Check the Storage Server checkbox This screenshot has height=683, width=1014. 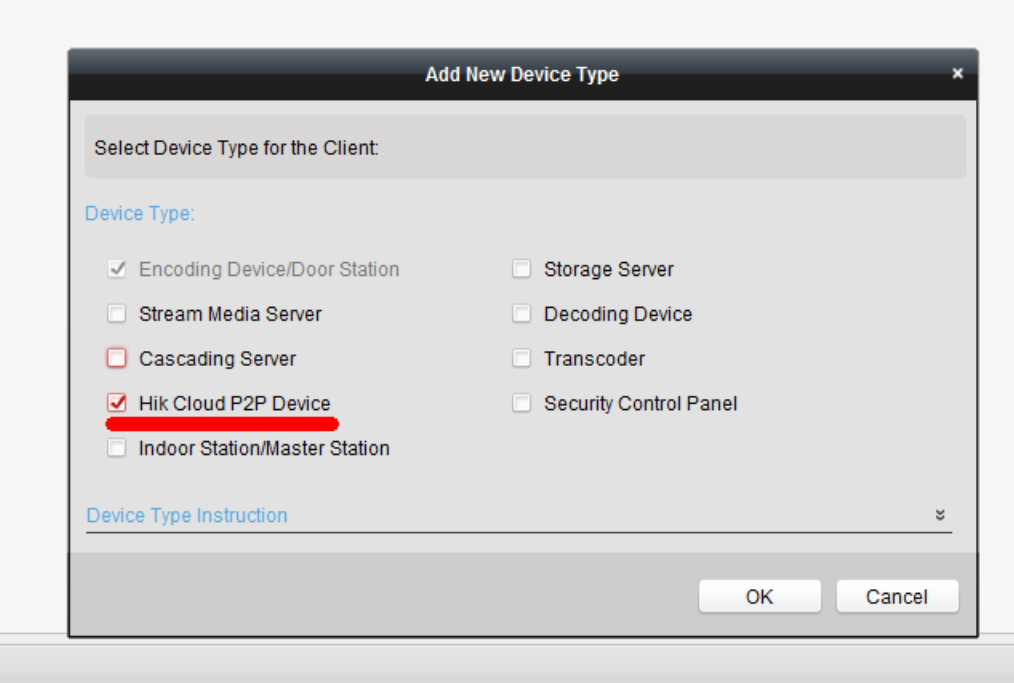coord(521,269)
